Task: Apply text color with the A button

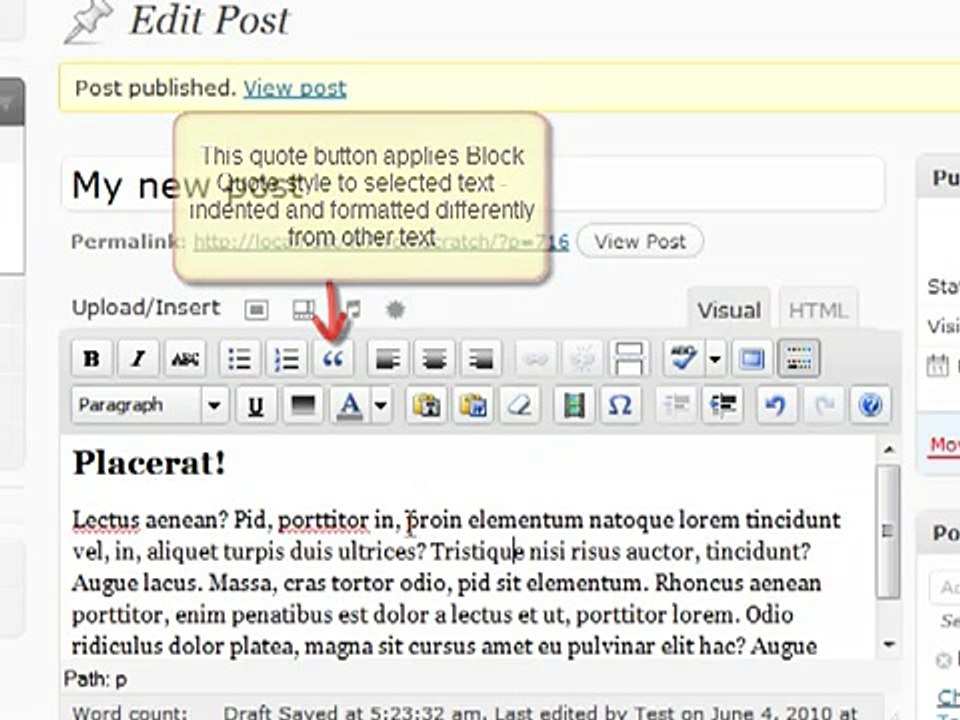Action: click(350, 405)
